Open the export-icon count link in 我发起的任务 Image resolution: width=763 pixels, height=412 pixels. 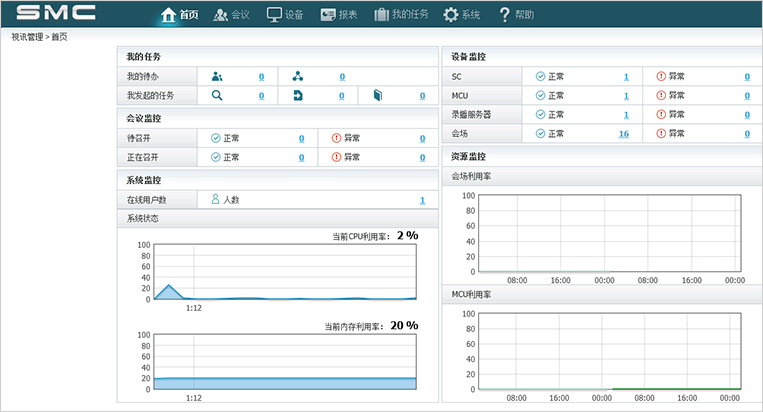coord(342,96)
